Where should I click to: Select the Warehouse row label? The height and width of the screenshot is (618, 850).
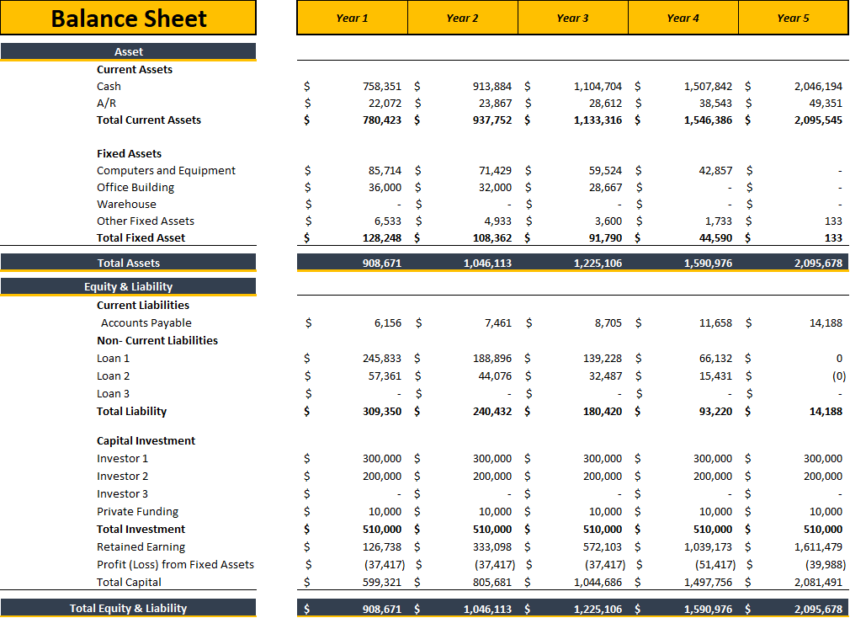(123, 204)
